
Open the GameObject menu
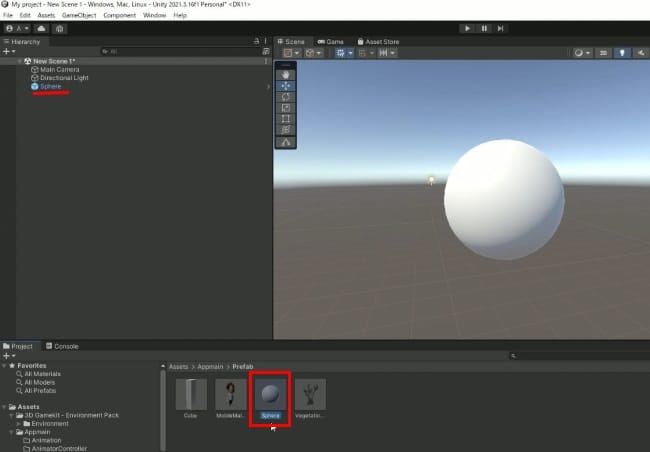pyautogui.click(x=79, y=15)
